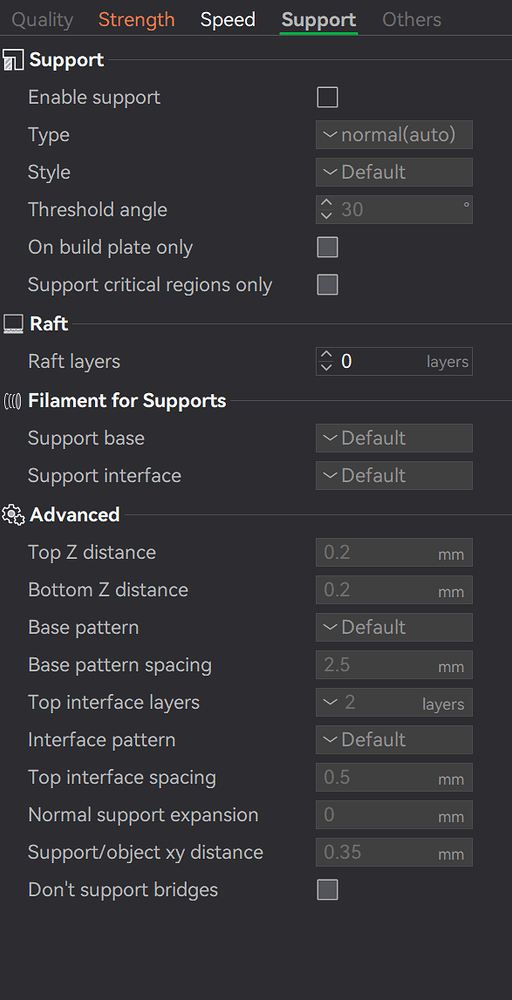Screen dimensions: 512x1000
Task: Decrease the Raft layers count
Action: 327,368
